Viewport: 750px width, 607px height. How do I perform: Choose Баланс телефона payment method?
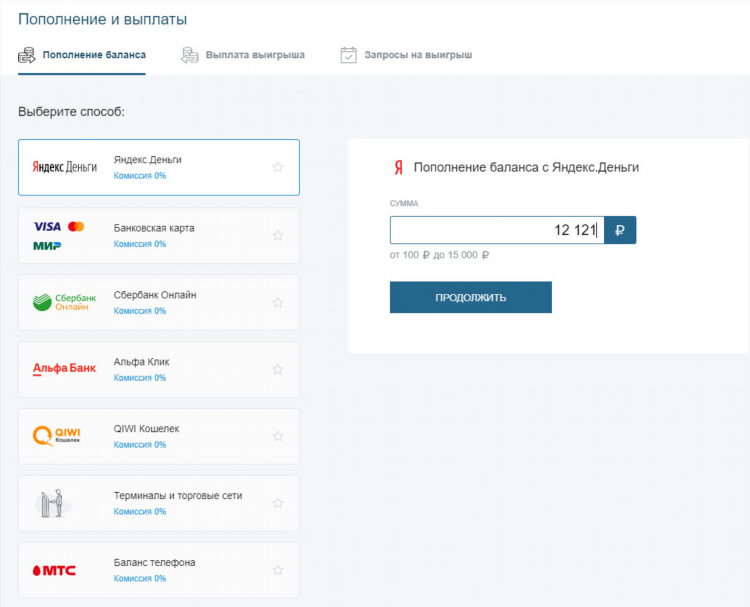tap(159, 570)
